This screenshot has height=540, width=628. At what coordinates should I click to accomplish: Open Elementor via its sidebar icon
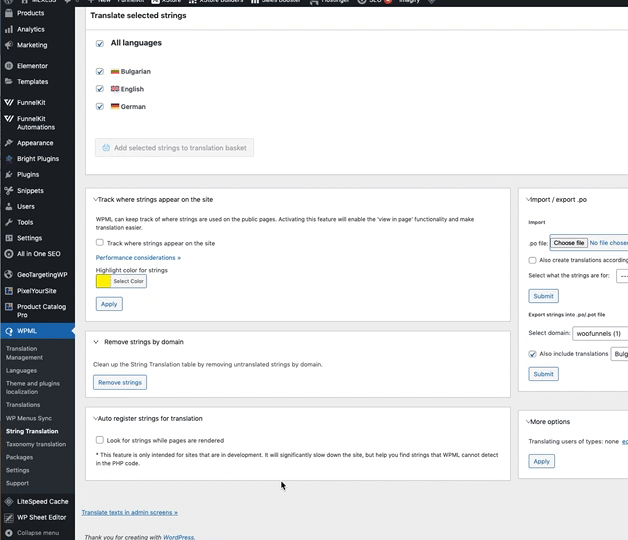[9, 66]
